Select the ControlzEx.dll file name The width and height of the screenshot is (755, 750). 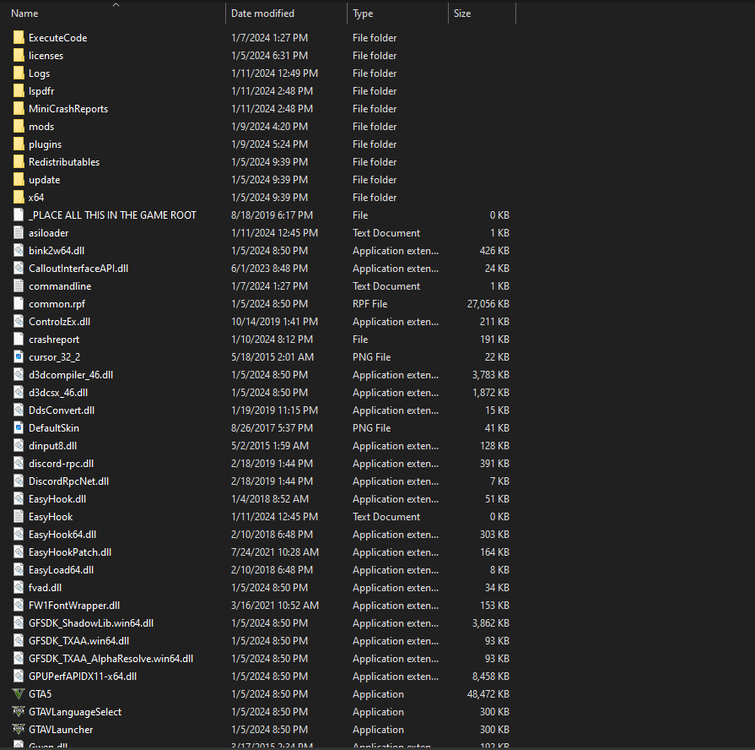point(59,322)
